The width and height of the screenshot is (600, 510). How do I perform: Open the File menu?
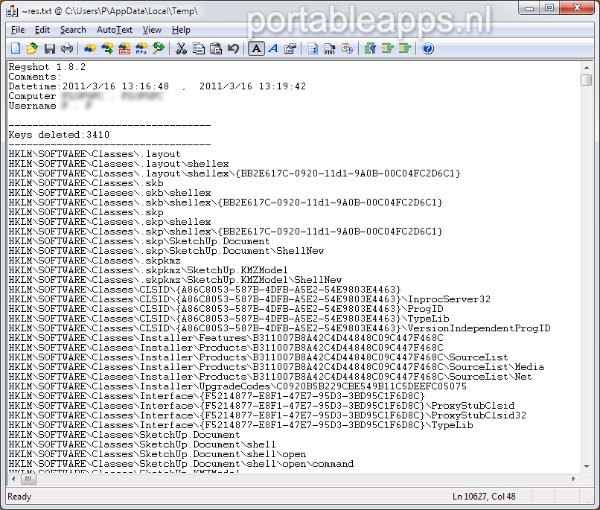pyautogui.click(x=18, y=30)
